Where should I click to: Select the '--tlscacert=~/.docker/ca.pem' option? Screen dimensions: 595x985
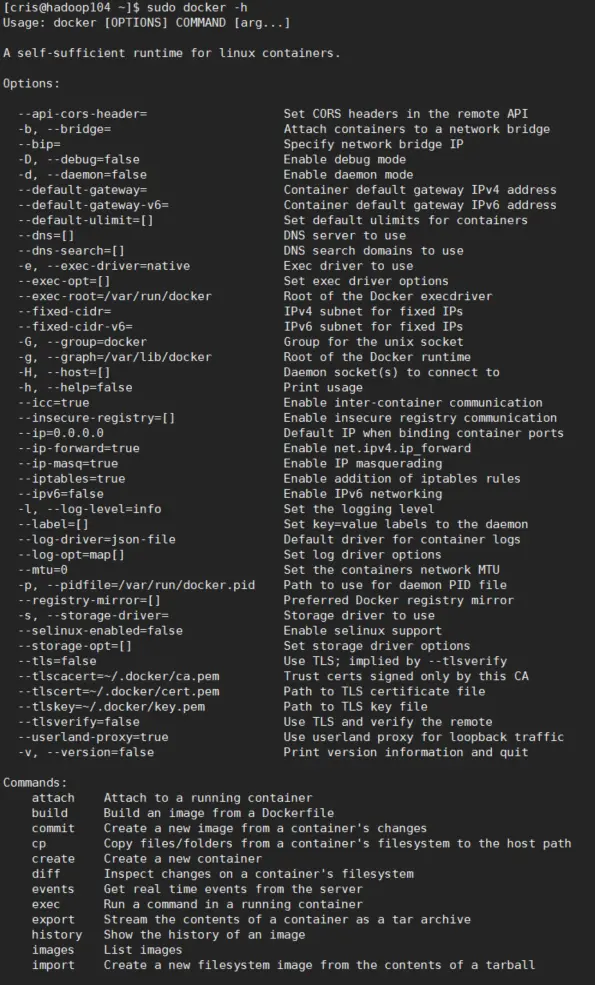tap(118, 676)
